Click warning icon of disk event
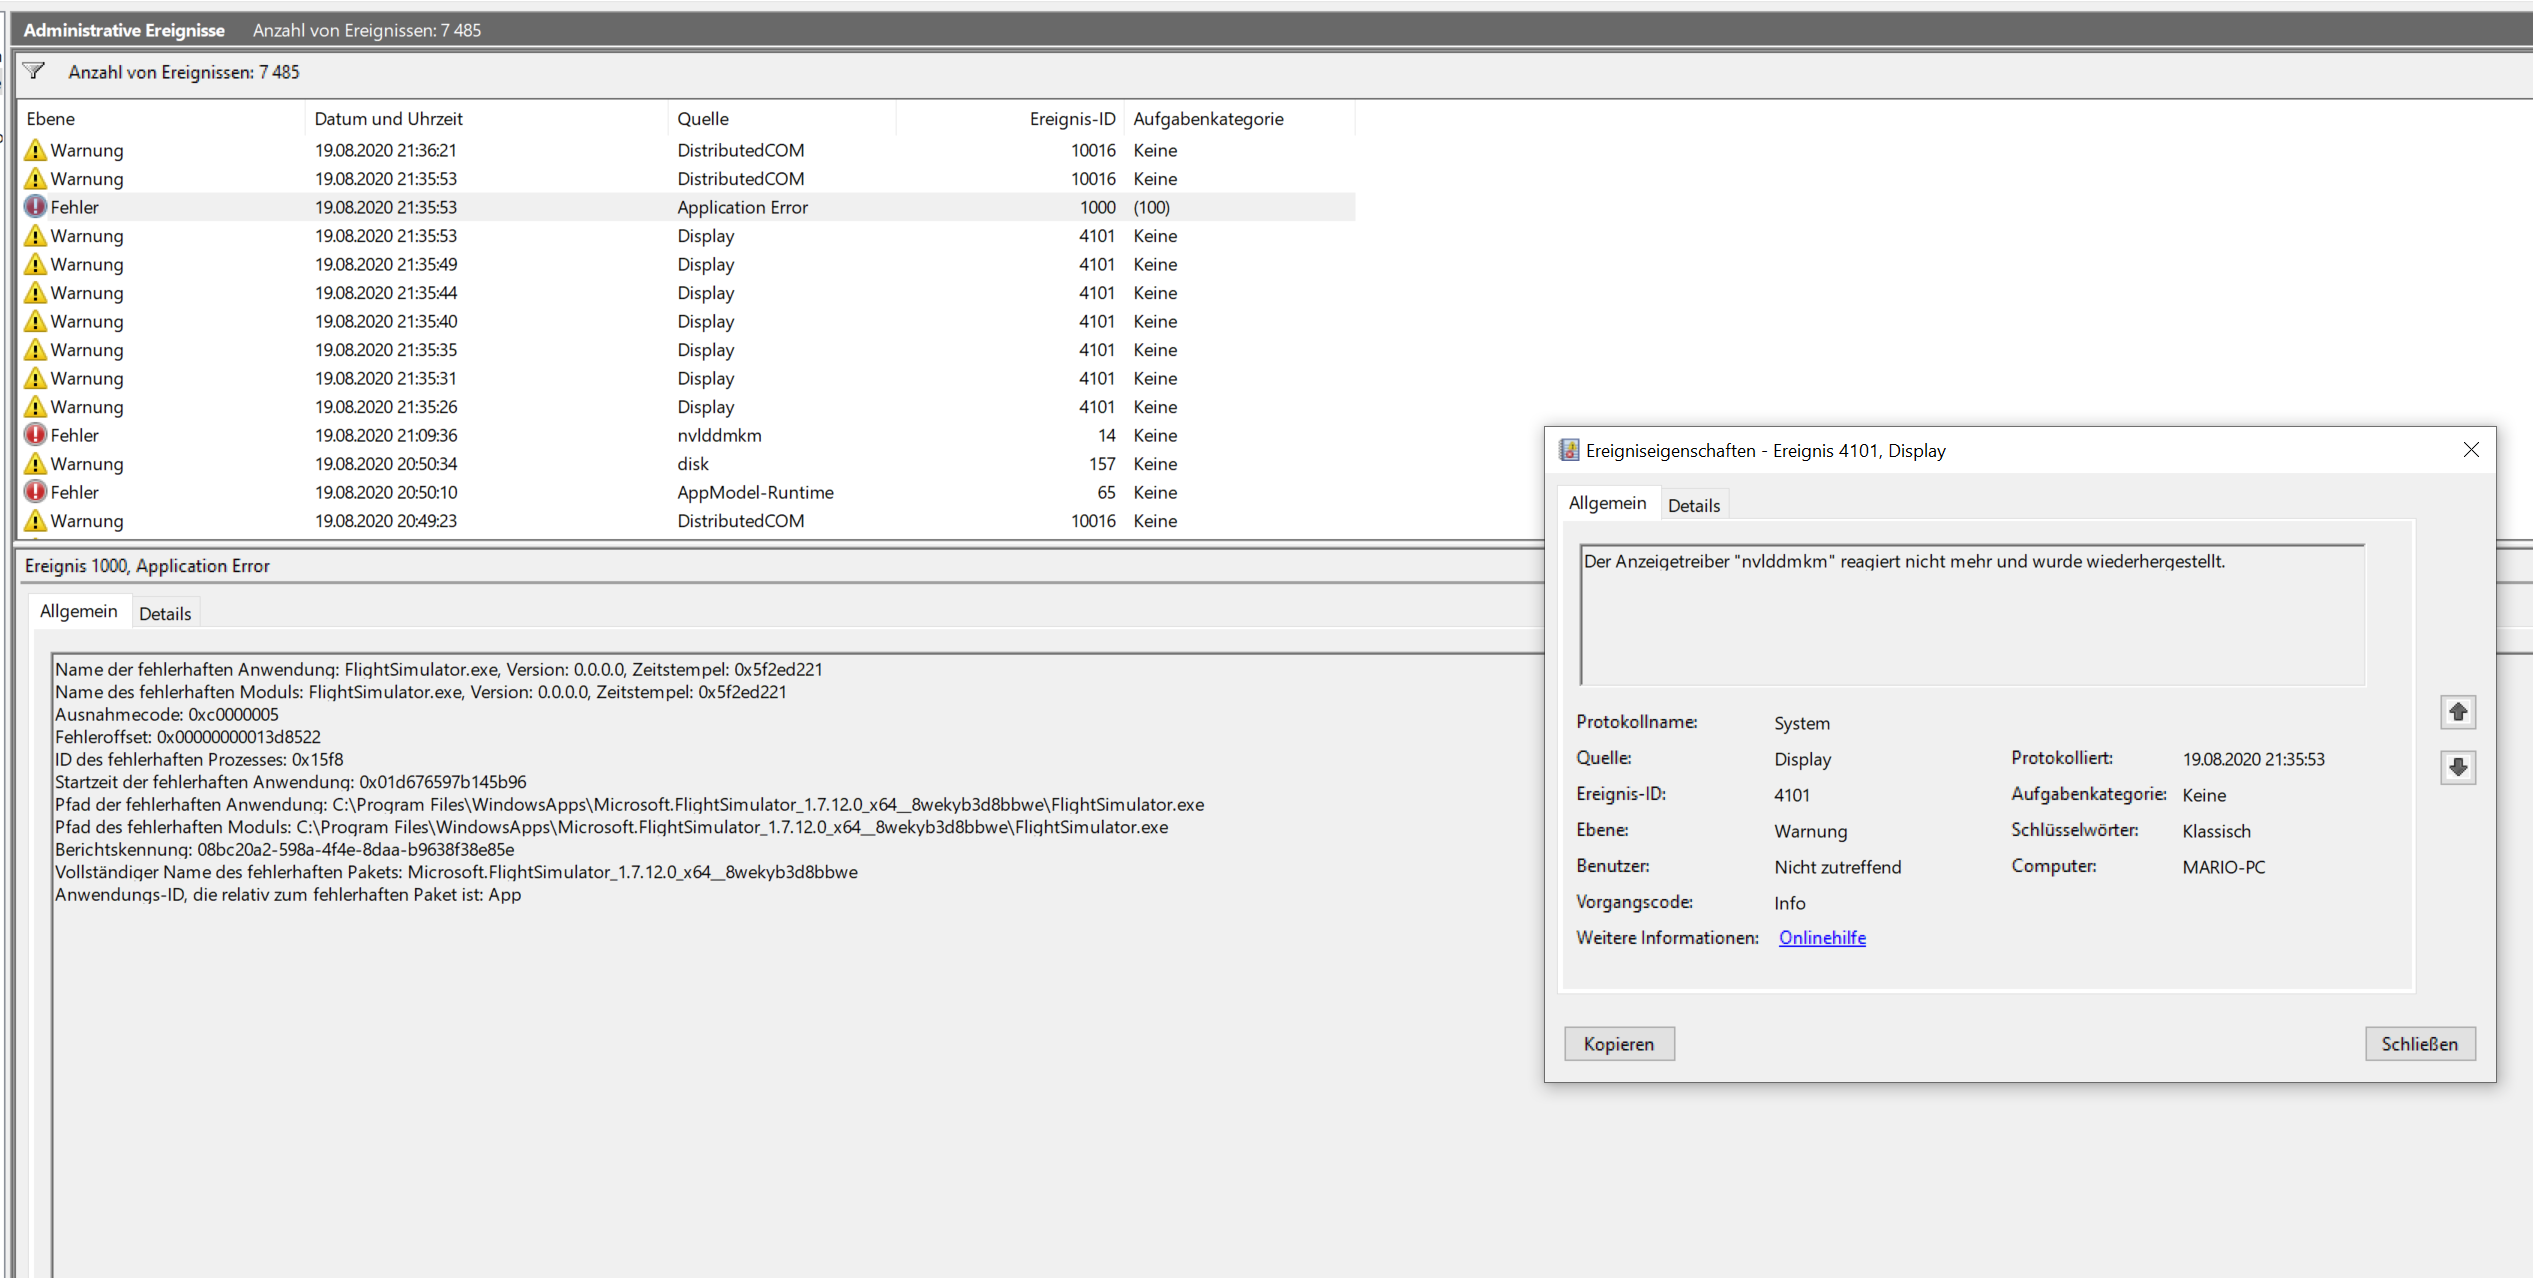2533x1278 pixels. pyautogui.click(x=35, y=464)
